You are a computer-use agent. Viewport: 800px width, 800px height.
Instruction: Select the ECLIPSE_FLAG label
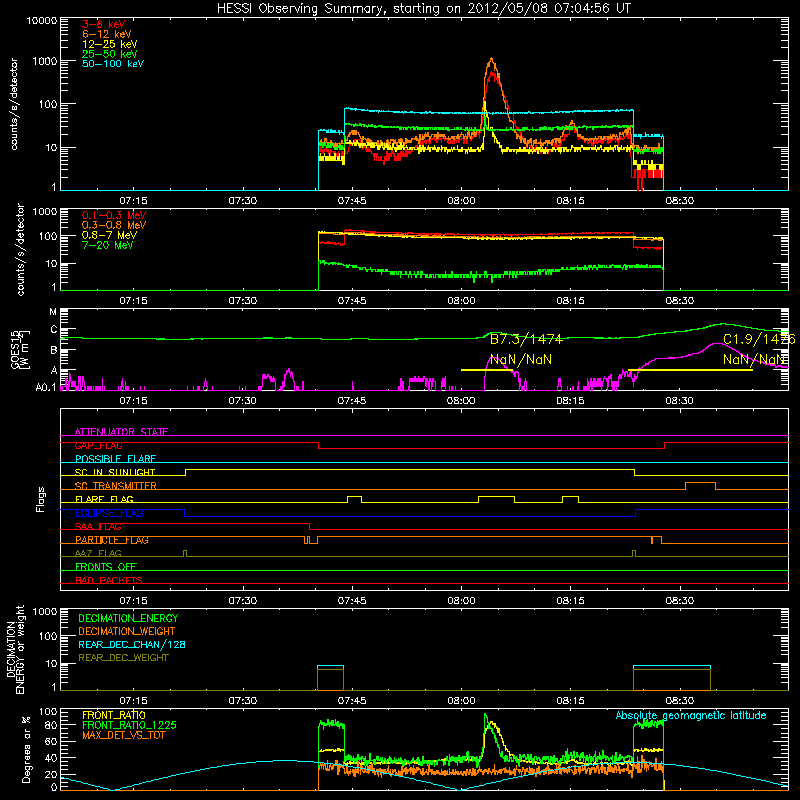(109, 513)
